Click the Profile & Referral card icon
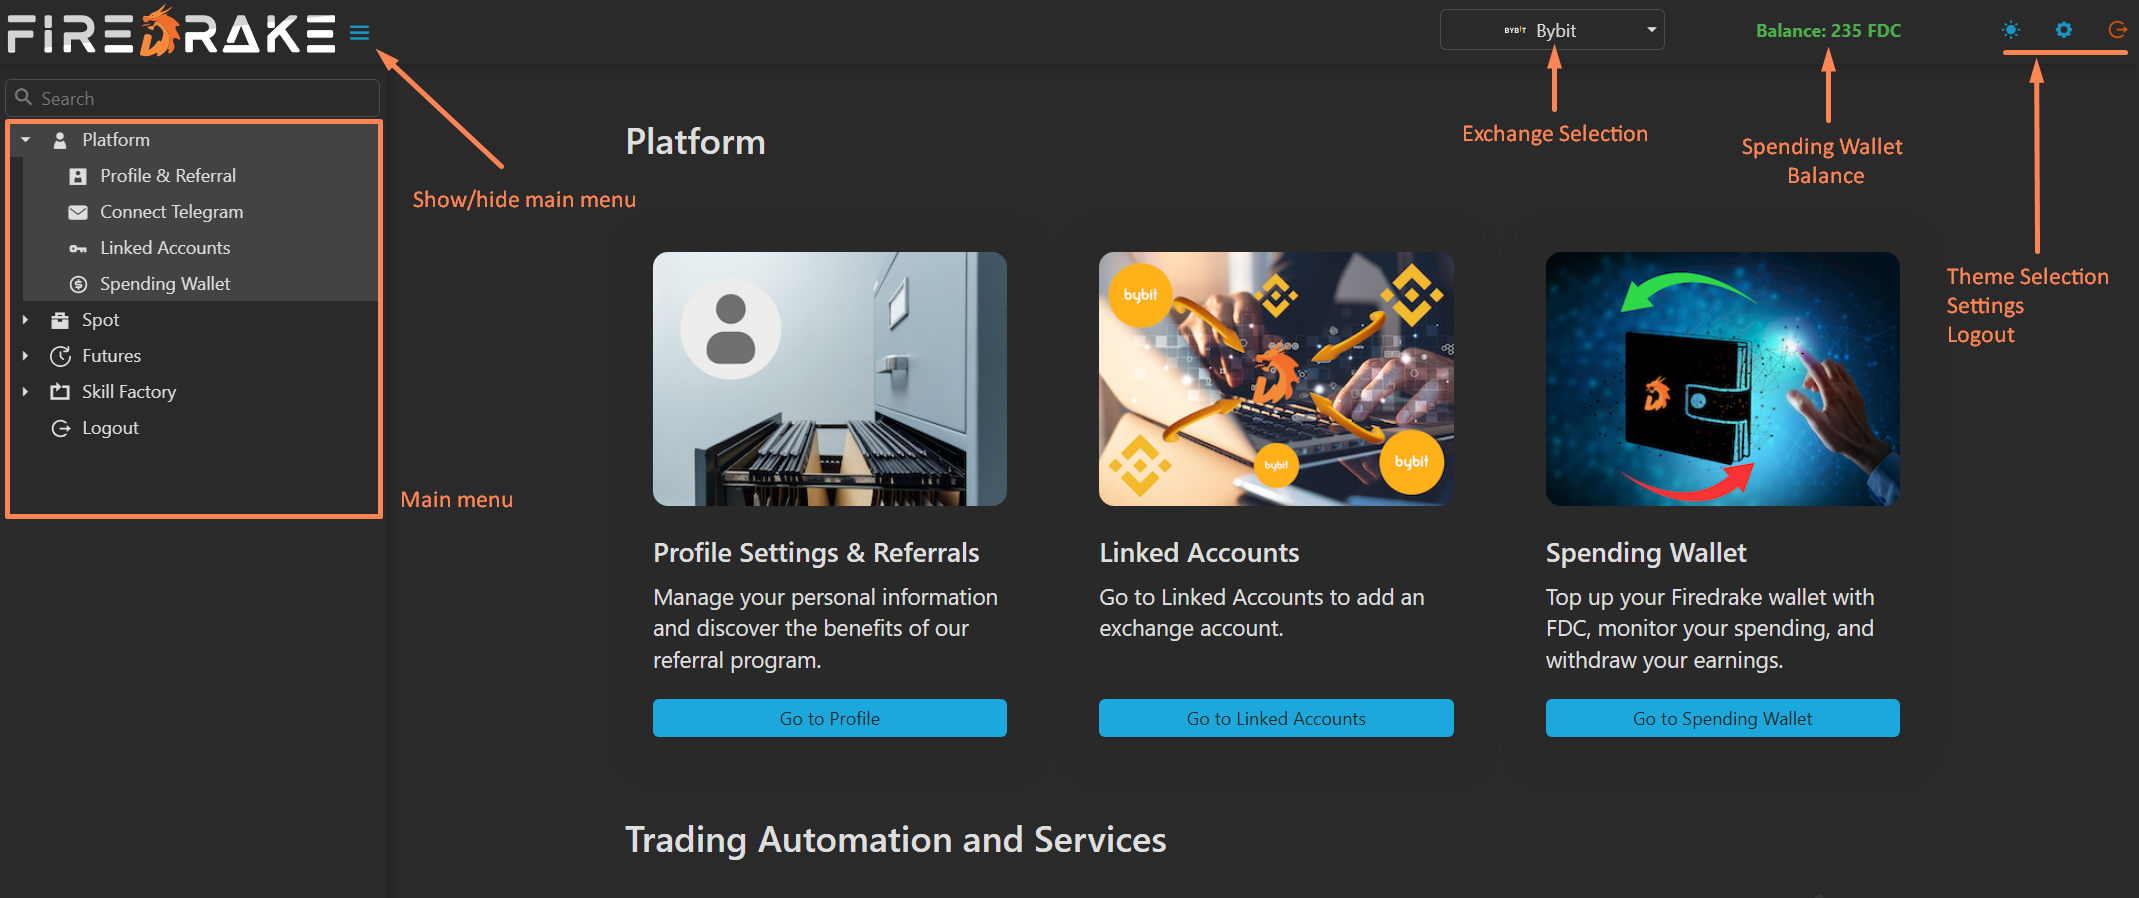2139x898 pixels. (x=78, y=175)
